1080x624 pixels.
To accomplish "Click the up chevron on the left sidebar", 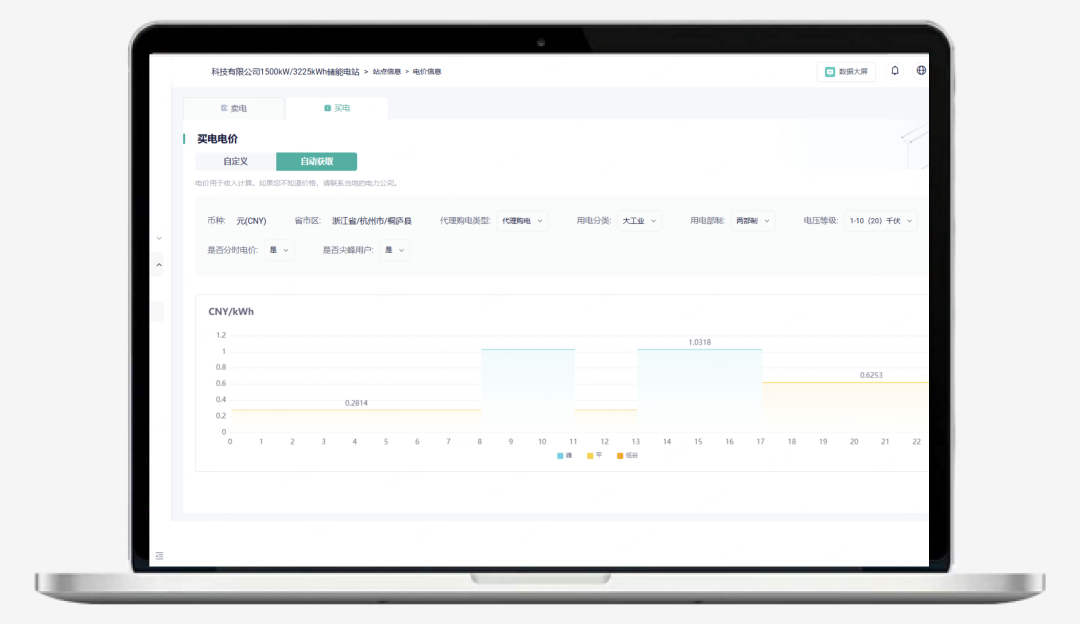I will 159,265.
